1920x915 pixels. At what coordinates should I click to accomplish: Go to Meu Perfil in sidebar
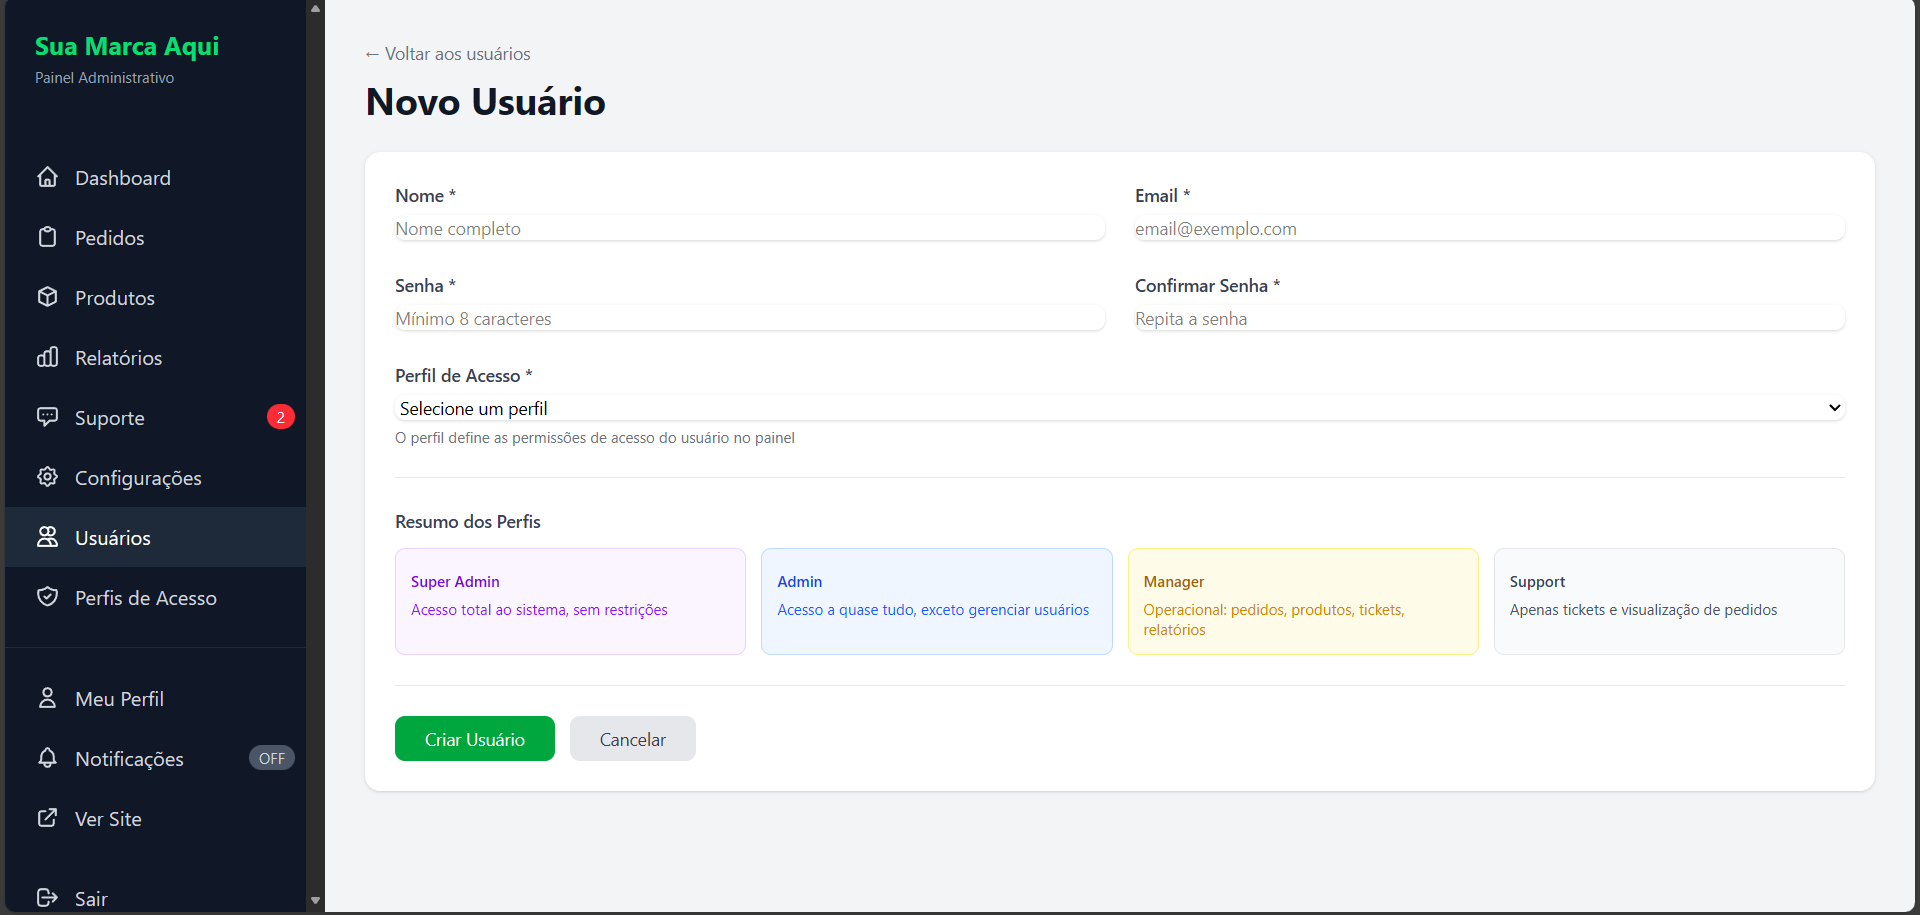[119, 699]
